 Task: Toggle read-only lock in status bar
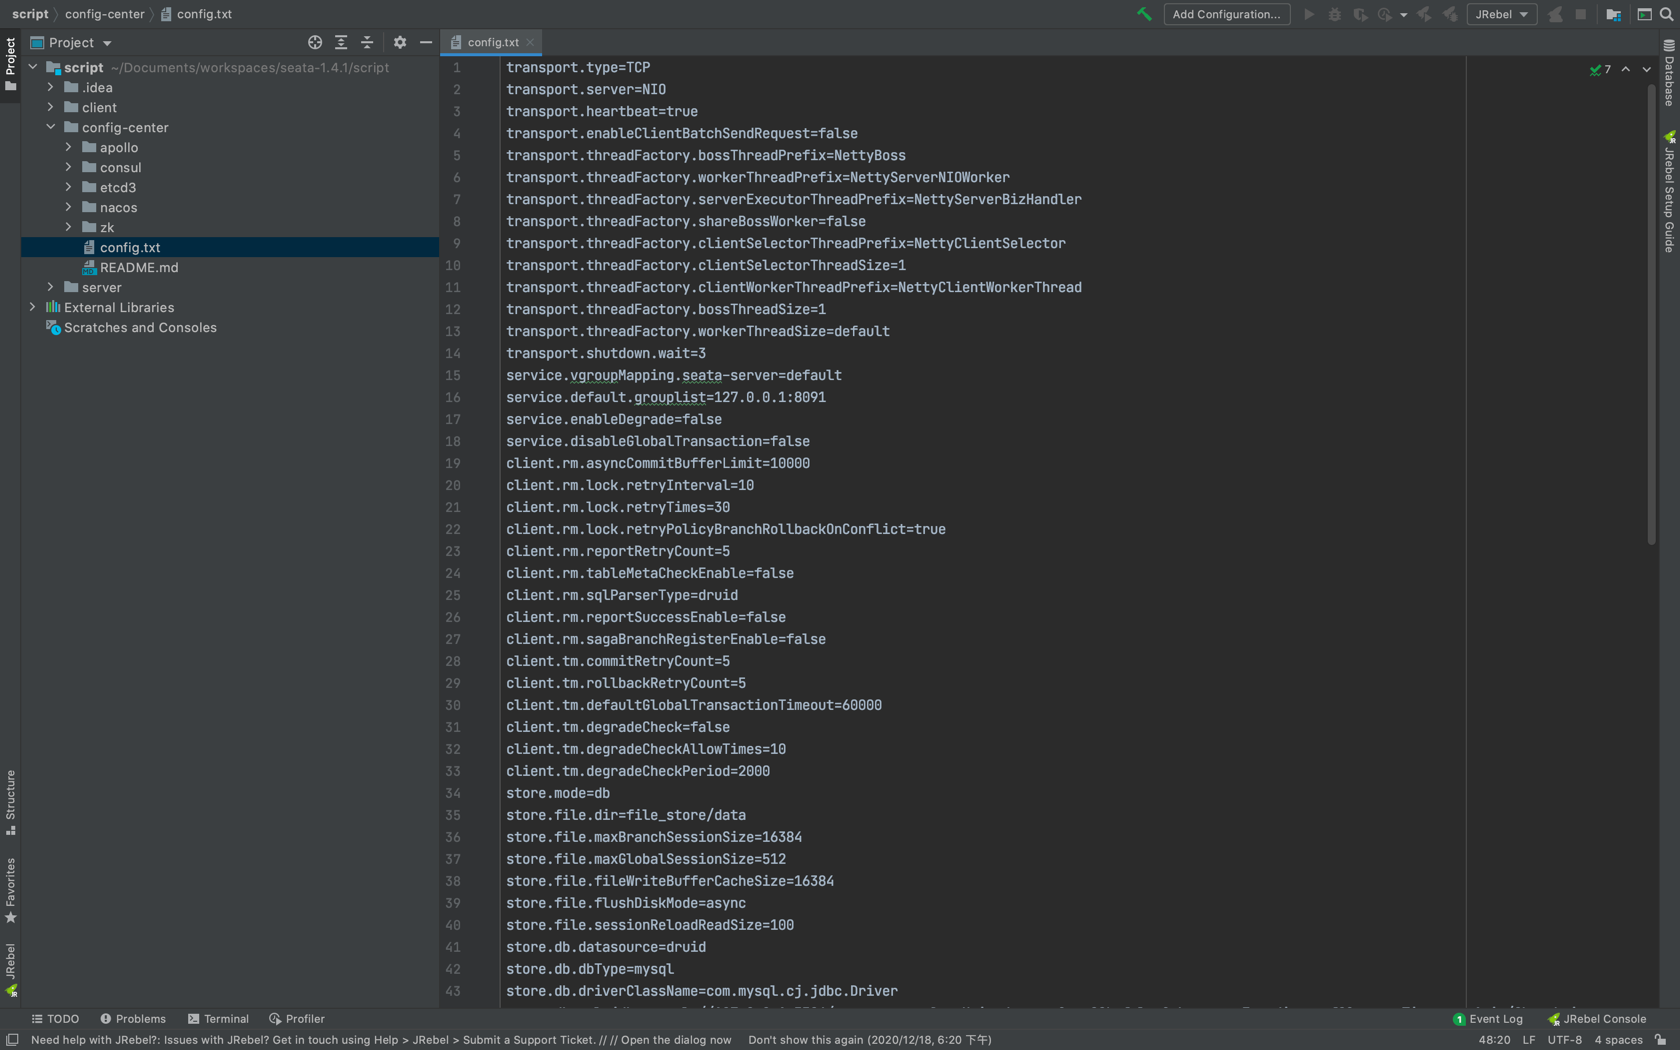coord(1660,1040)
